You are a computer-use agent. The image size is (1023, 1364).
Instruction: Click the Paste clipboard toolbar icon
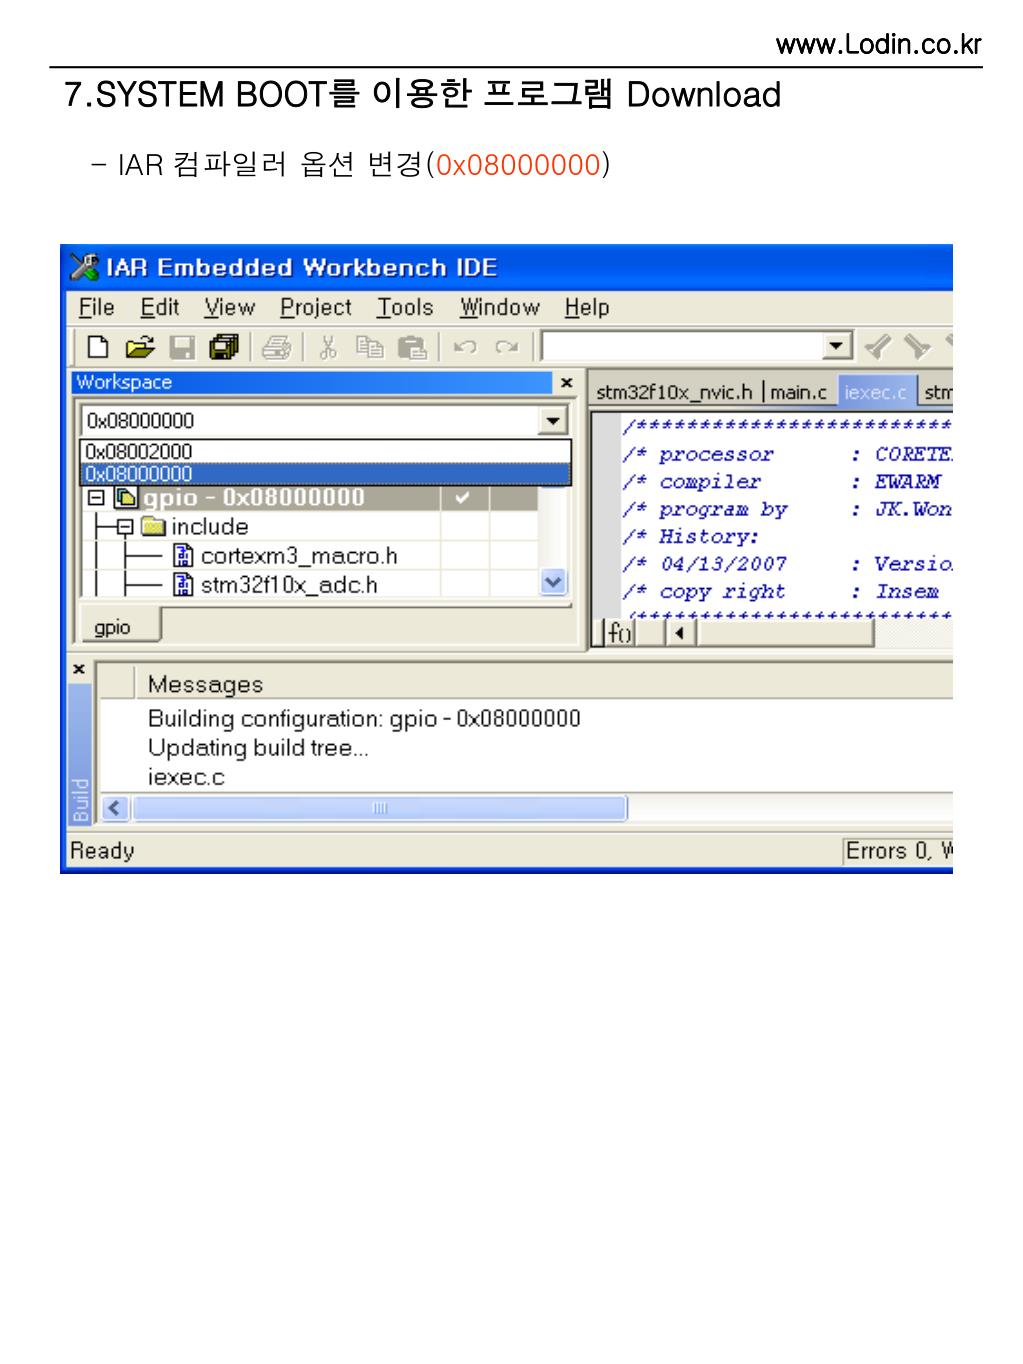(x=412, y=347)
